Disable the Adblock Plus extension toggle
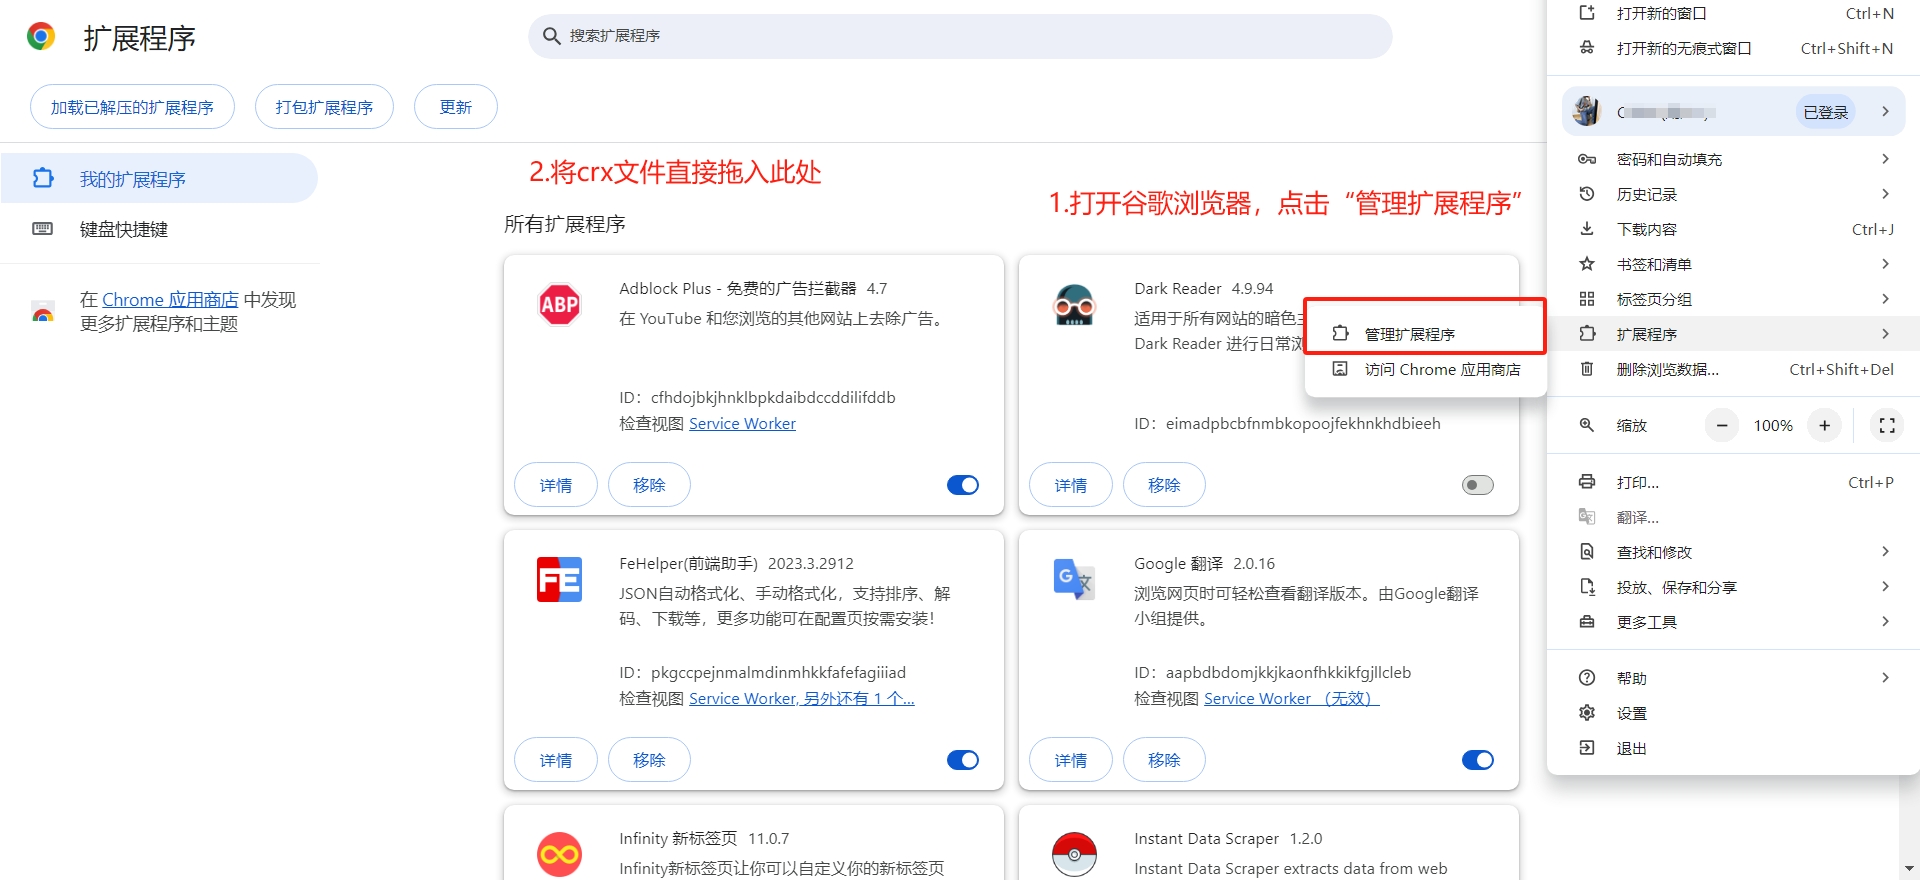Screen dimensions: 1920x880 963,485
